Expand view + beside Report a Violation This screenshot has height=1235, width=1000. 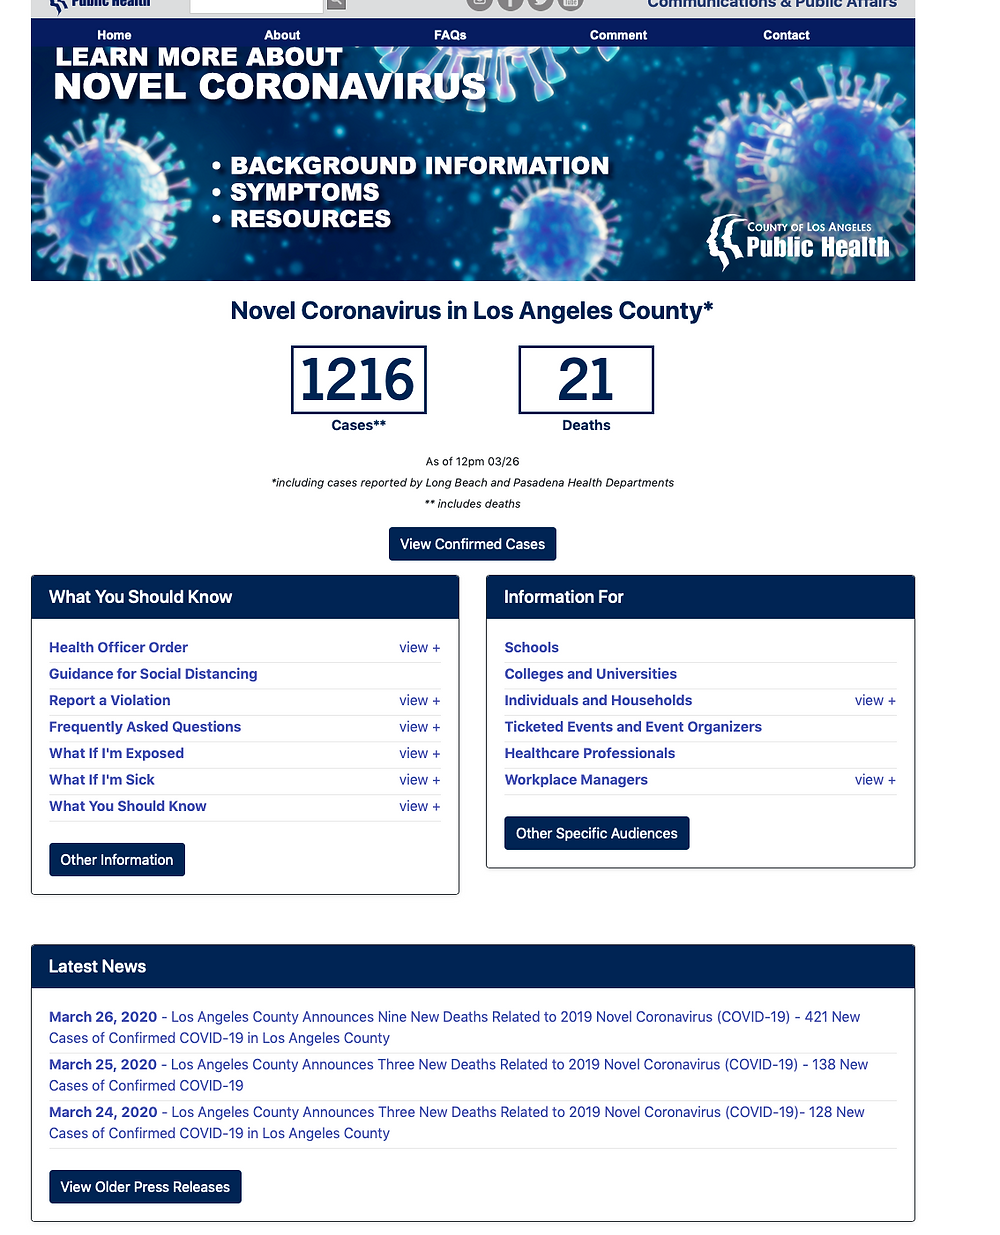point(420,701)
